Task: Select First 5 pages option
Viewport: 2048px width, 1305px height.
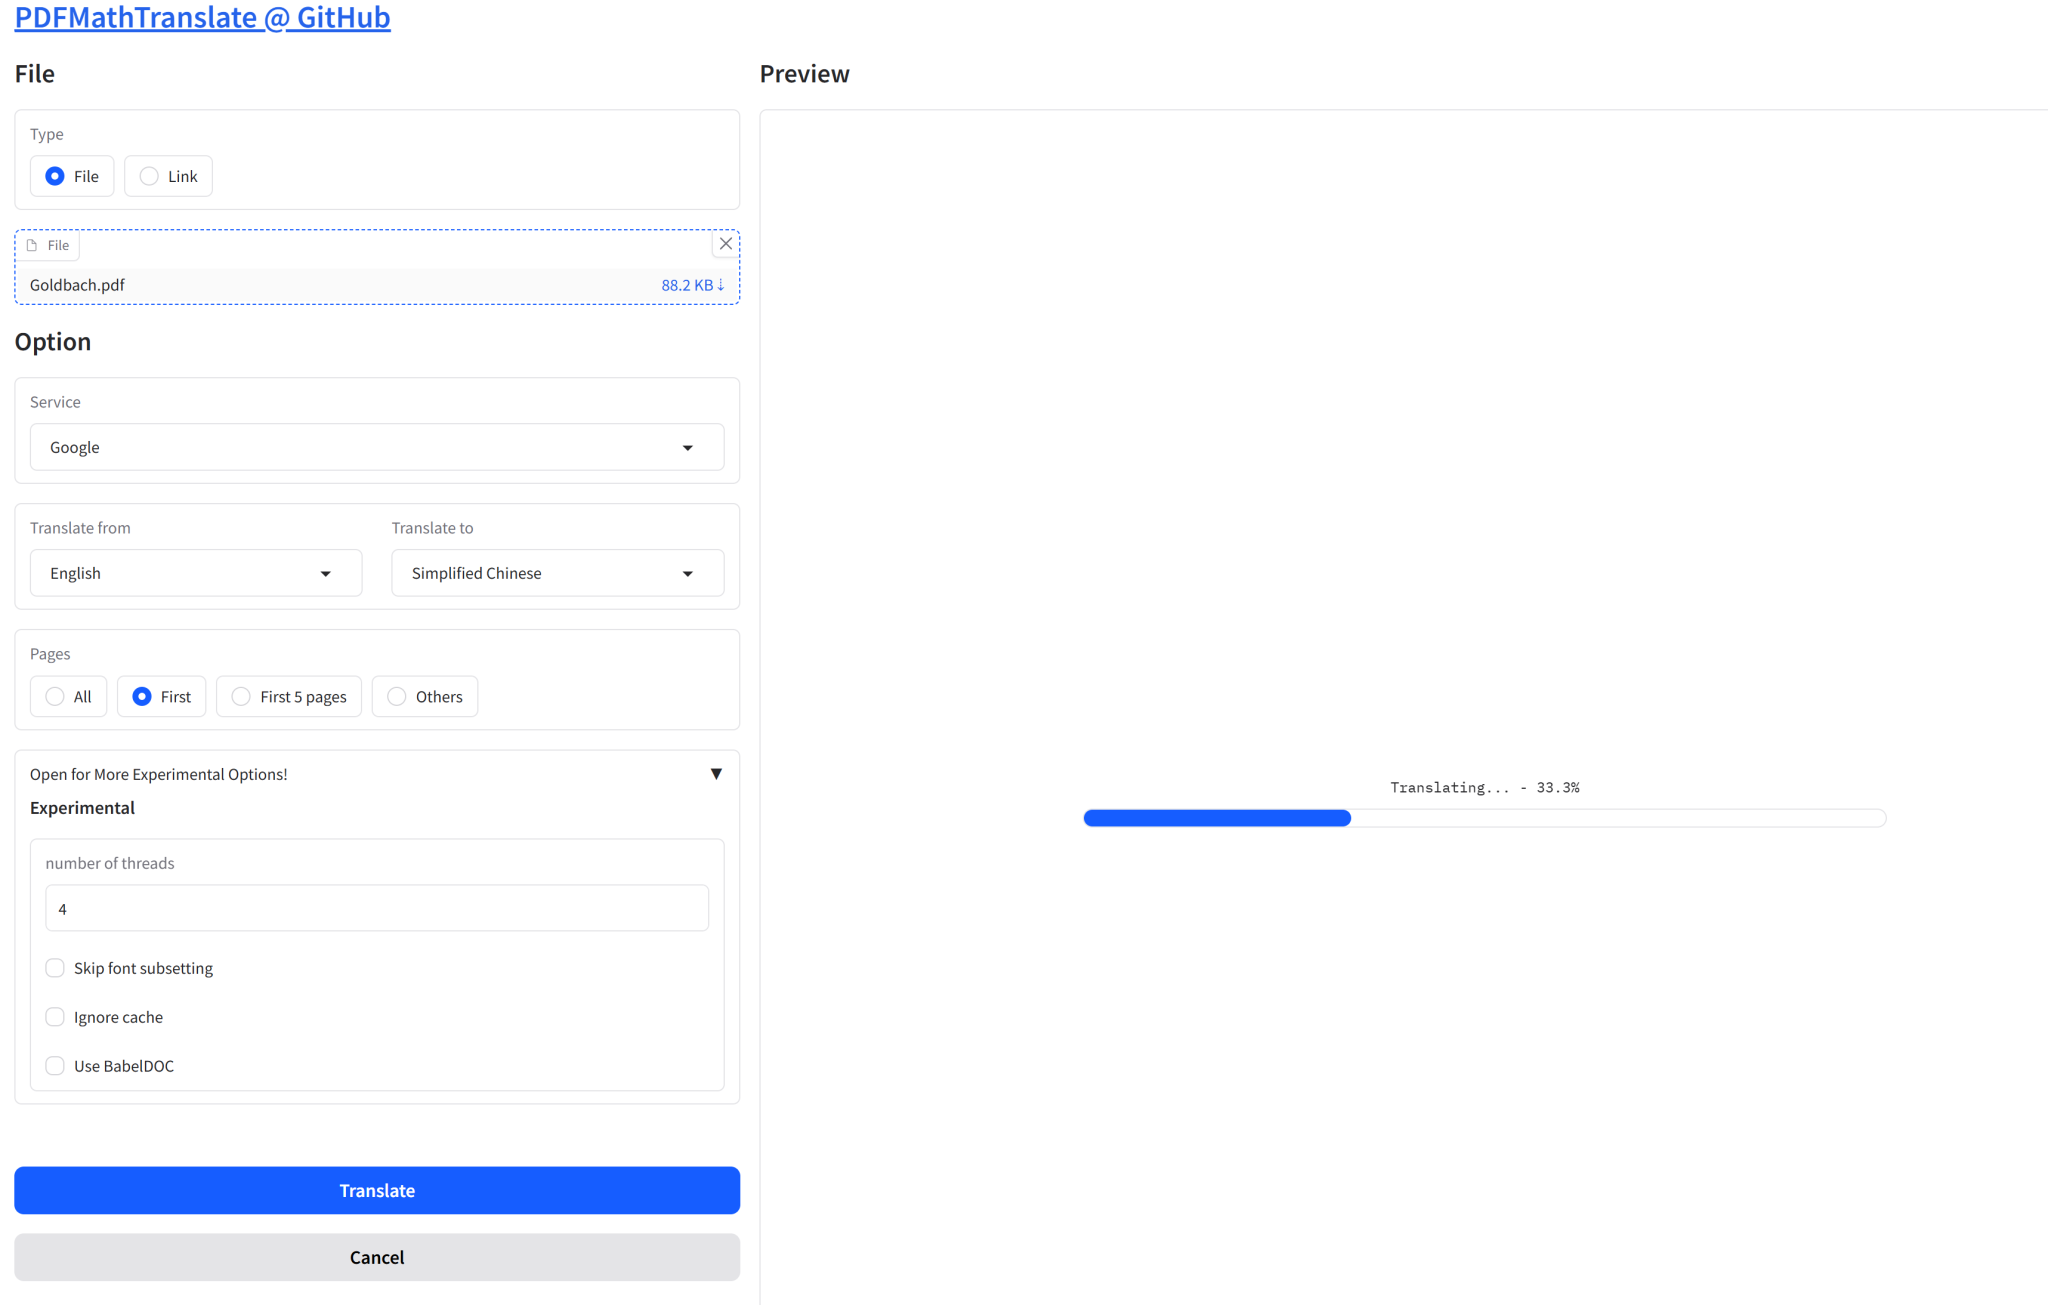Action: (x=241, y=697)
